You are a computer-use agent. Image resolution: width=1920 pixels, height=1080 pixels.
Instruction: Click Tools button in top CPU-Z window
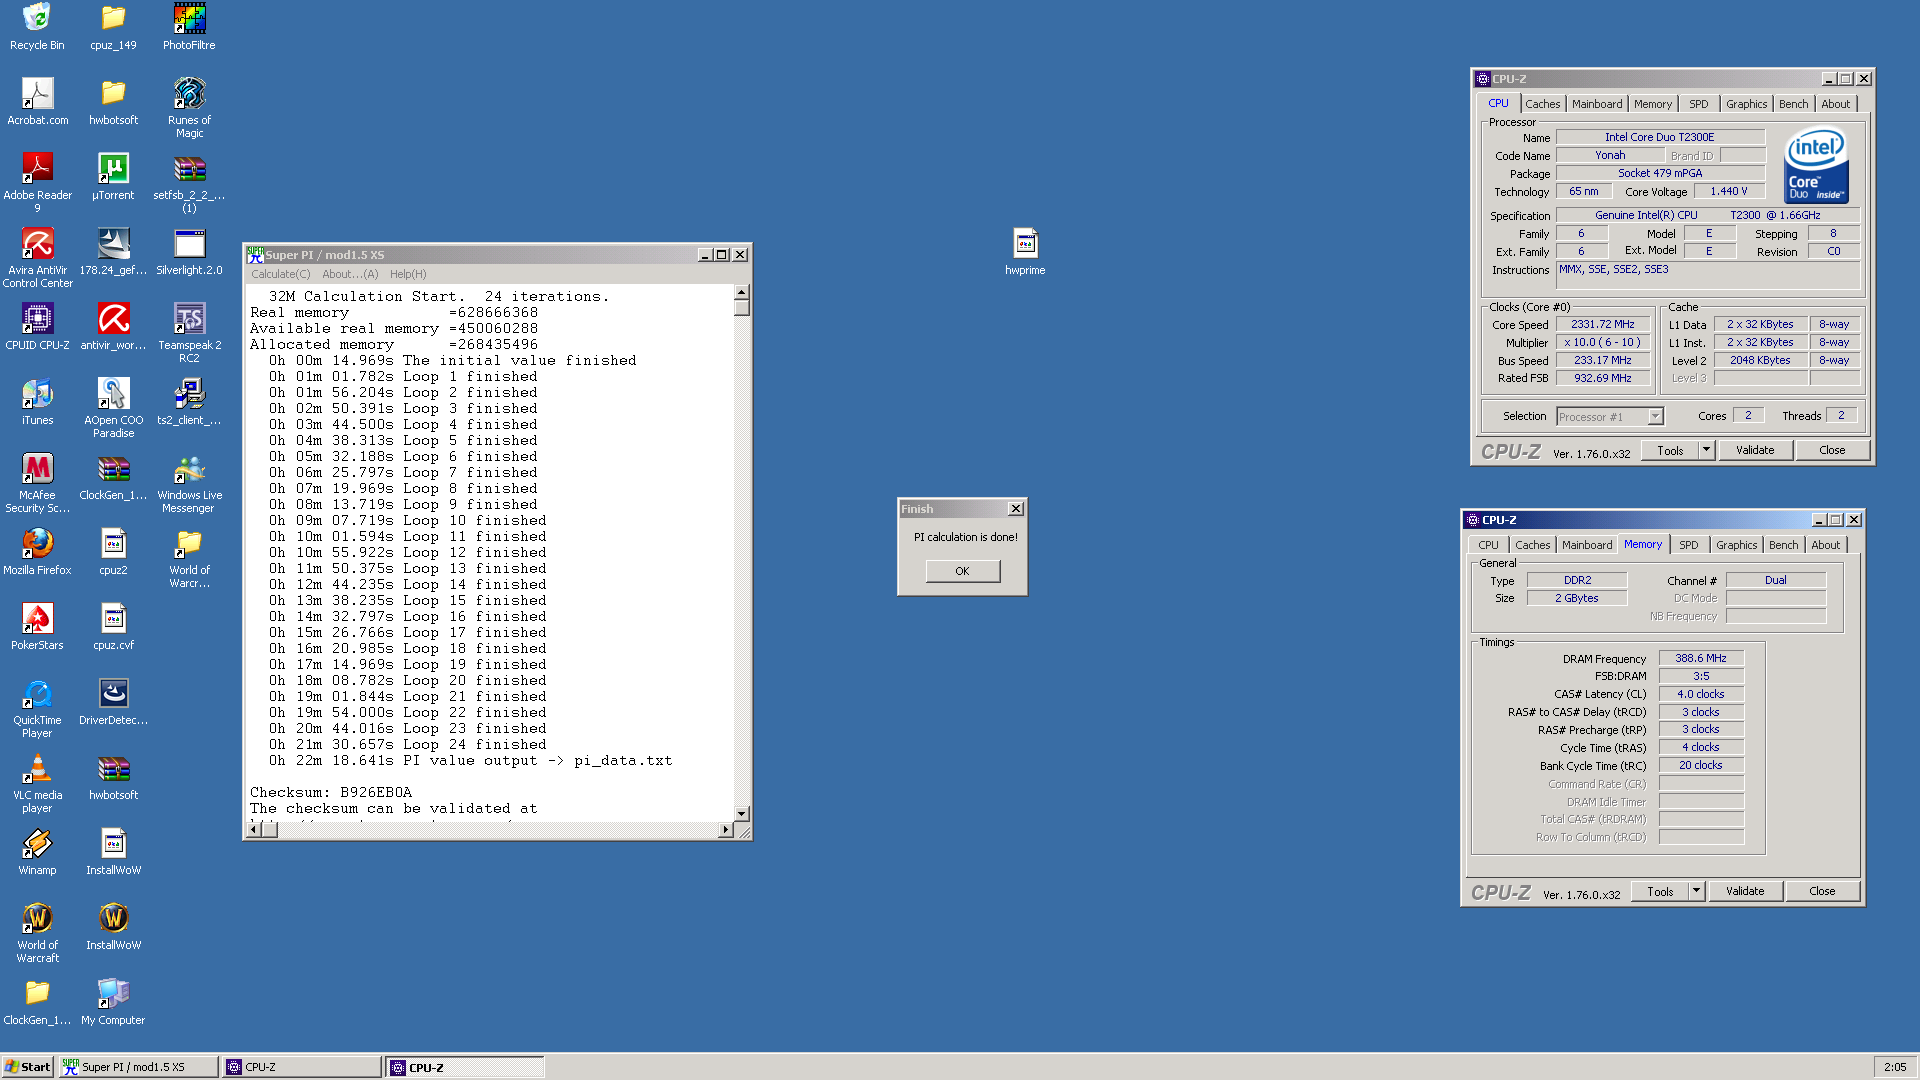(1670, 451)
